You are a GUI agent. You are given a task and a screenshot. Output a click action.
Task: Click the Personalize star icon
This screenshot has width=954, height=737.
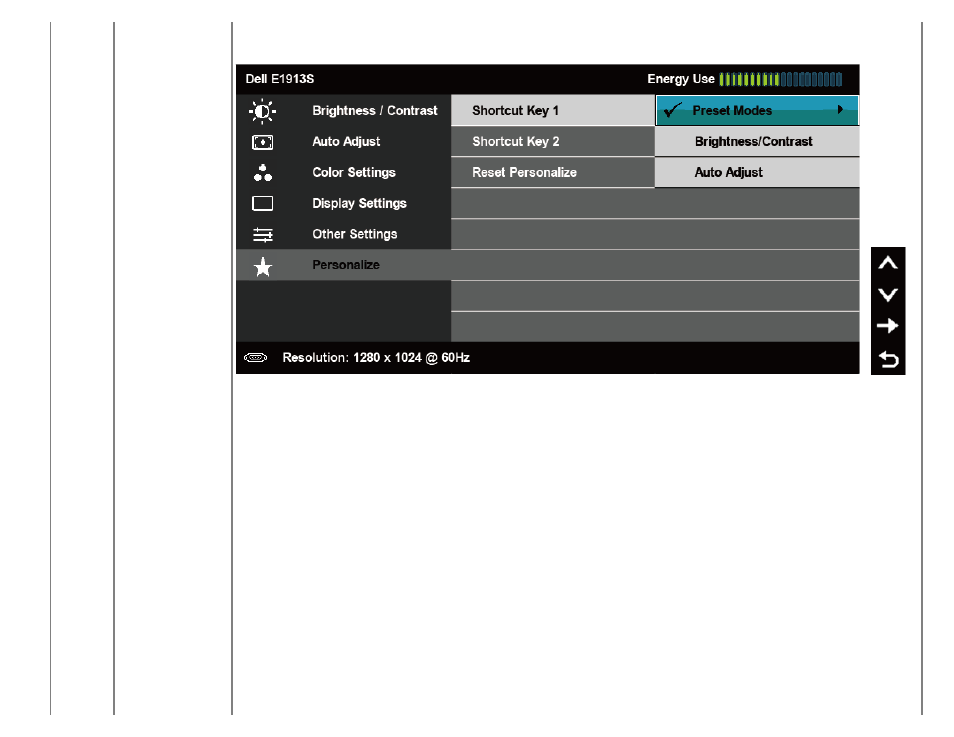pos(262,267)
